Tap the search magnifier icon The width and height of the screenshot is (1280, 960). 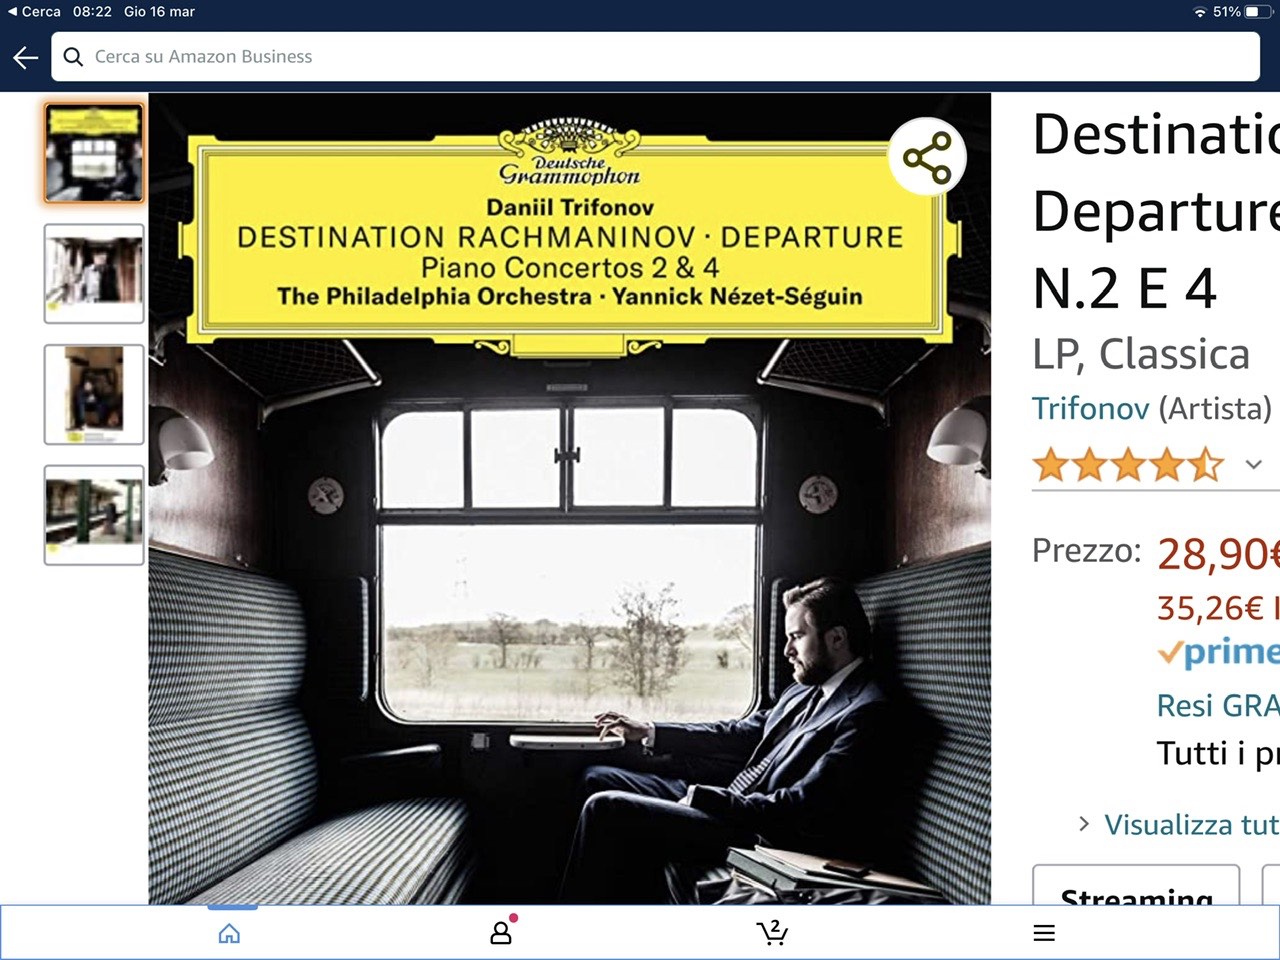[73, 57]
